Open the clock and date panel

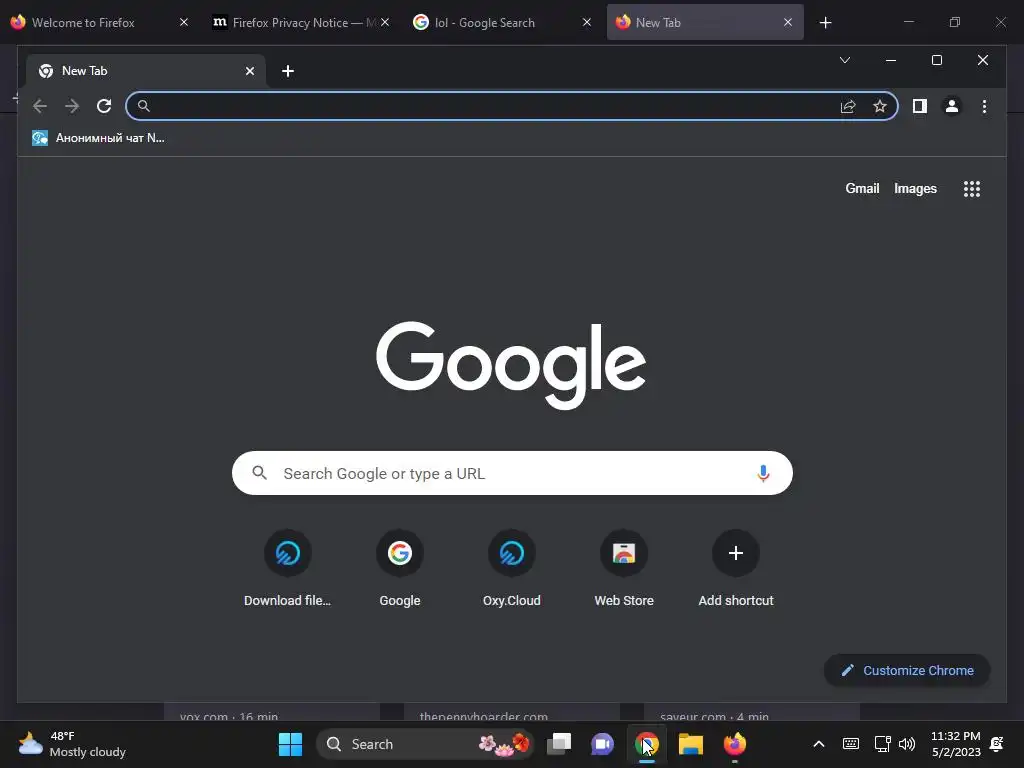click(955, 744)
